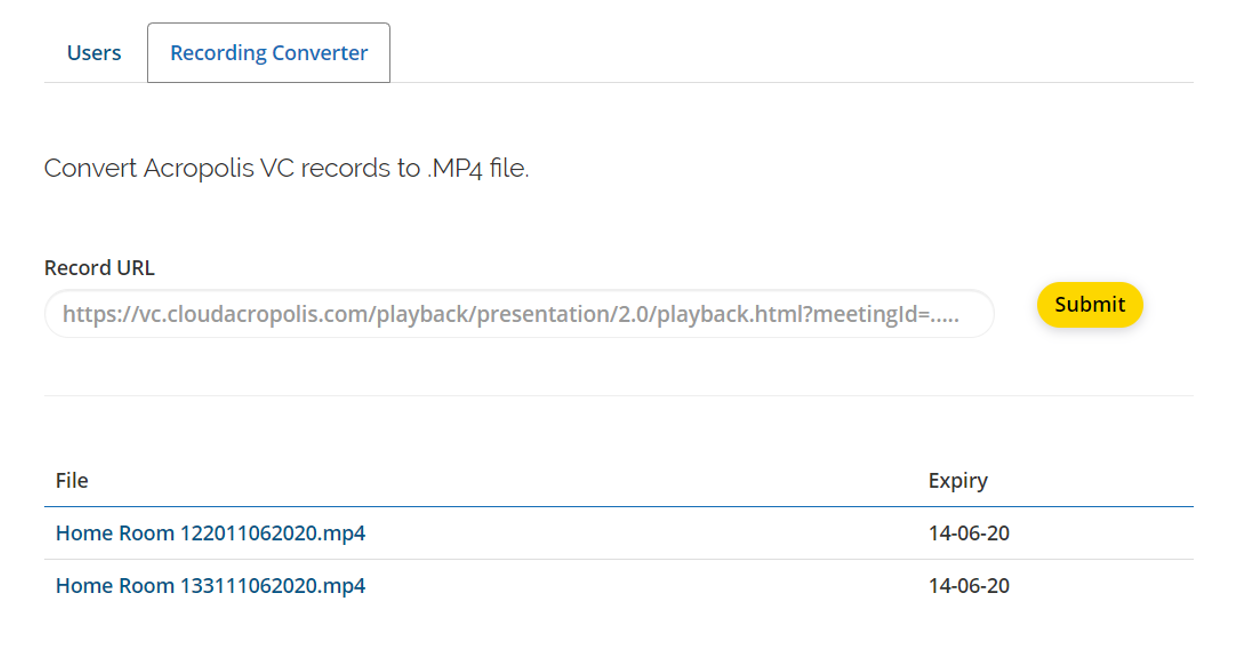The image size is (1245, 666).
Task: Click the Convert Acropolis VC records heading
Action: point(286,168)
